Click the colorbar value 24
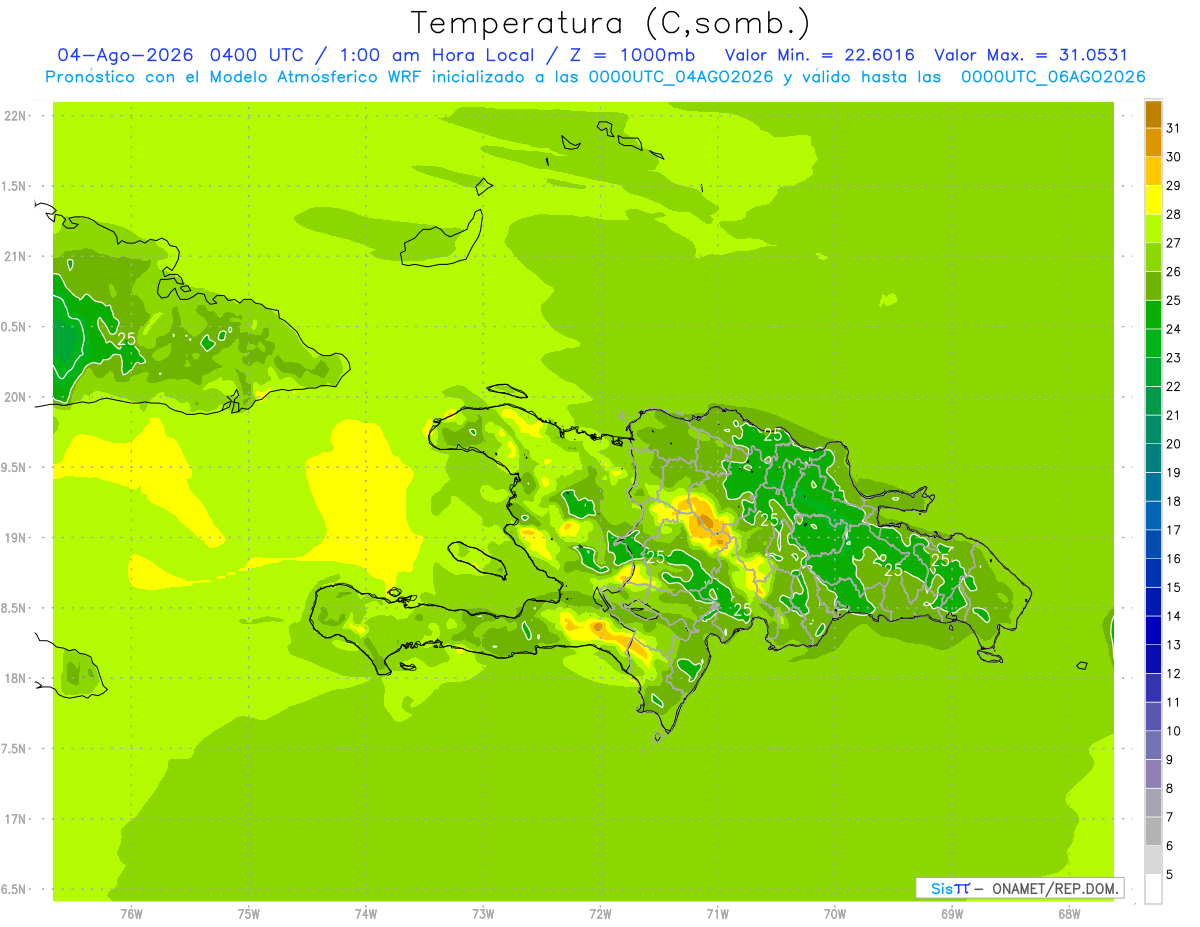This screenshot has height=927, width=1200. tap(1174, 329)
